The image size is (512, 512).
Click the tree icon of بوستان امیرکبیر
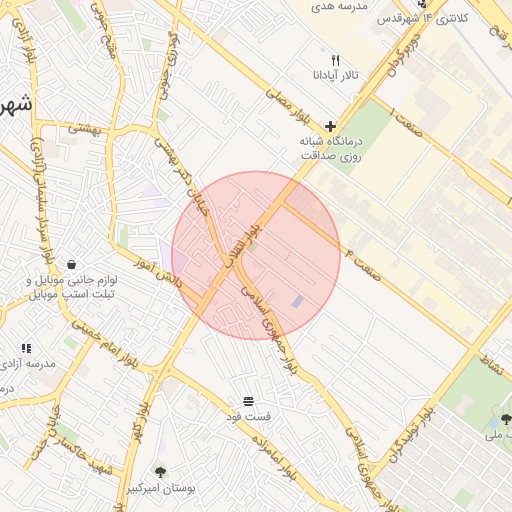coord(160,472)
